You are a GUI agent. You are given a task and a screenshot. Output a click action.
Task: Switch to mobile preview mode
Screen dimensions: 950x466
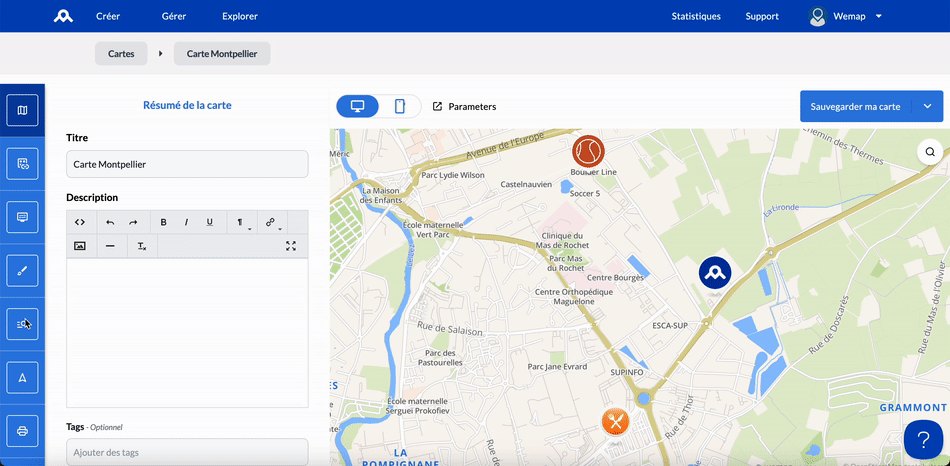coord(400,107)
